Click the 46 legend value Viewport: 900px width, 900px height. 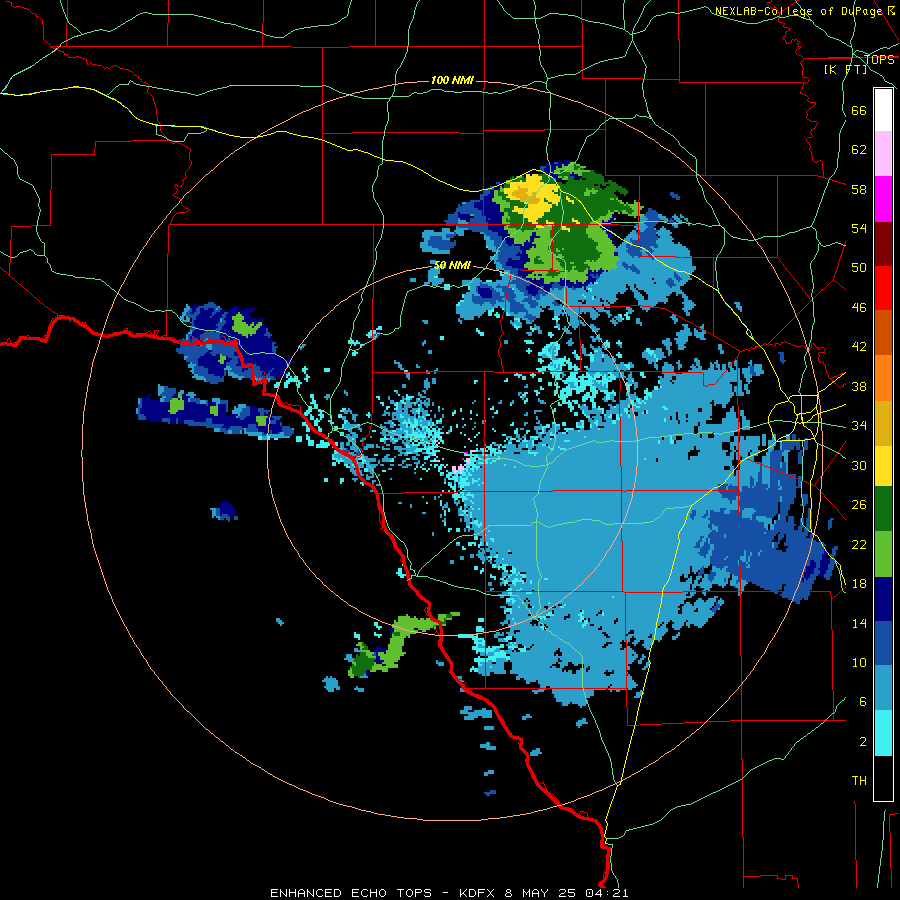(859, 308)
